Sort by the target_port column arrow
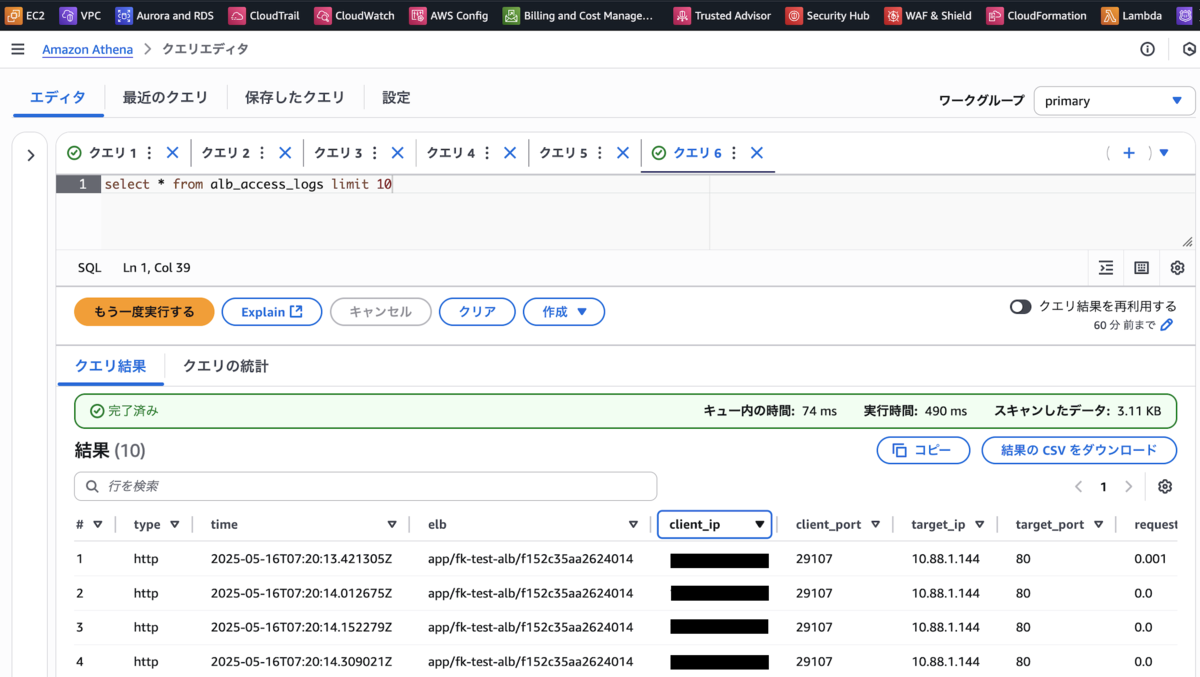 point(1098,525)
